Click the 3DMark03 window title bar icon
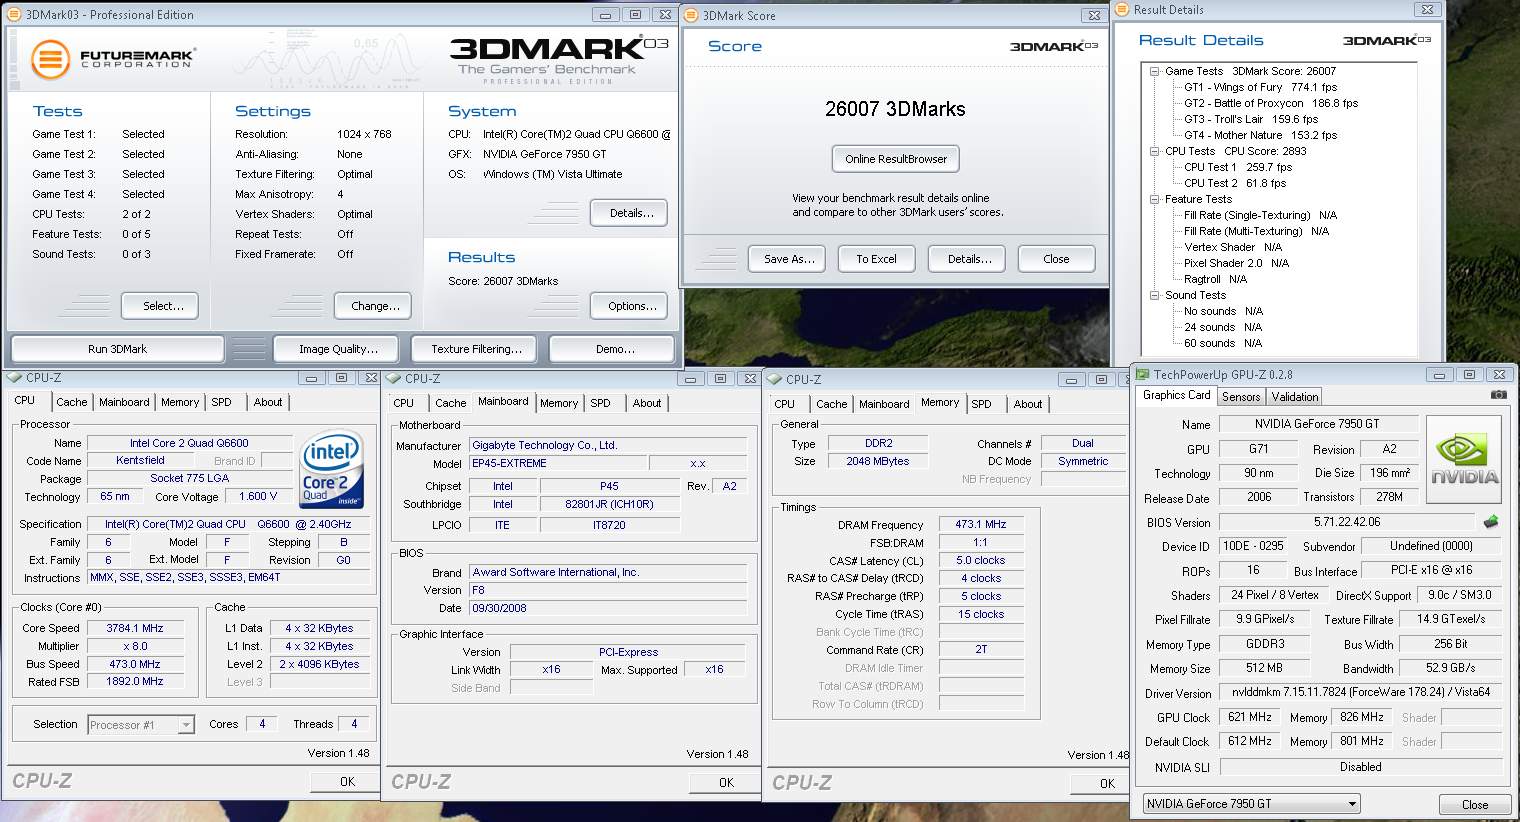This screenshot has height=822, width=1520. tap(14, 15)
